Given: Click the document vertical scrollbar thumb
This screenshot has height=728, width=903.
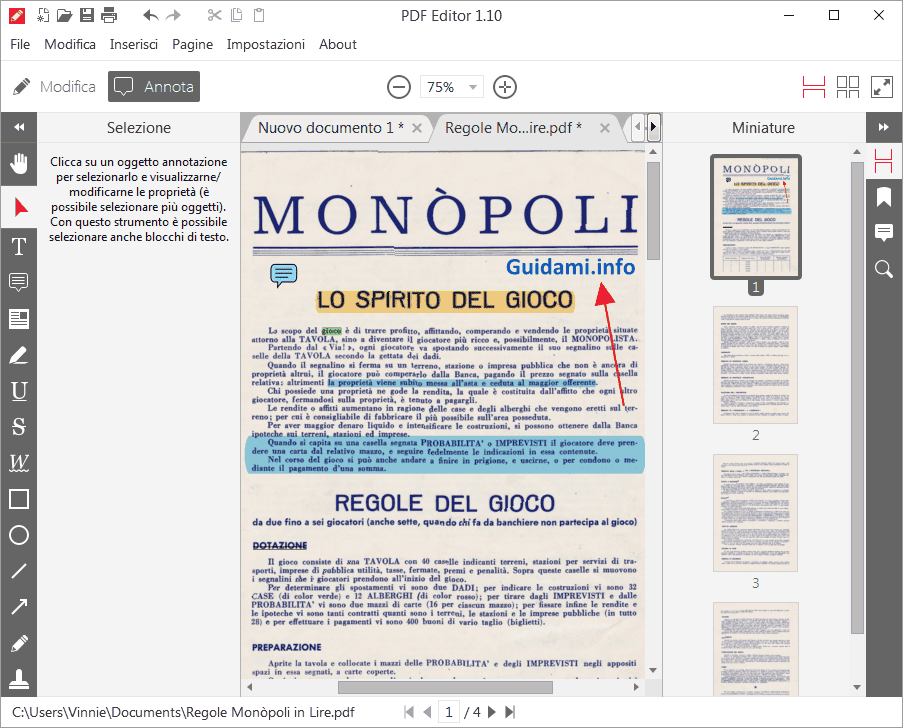Looking at the screenshot, I should pos(653,211).
